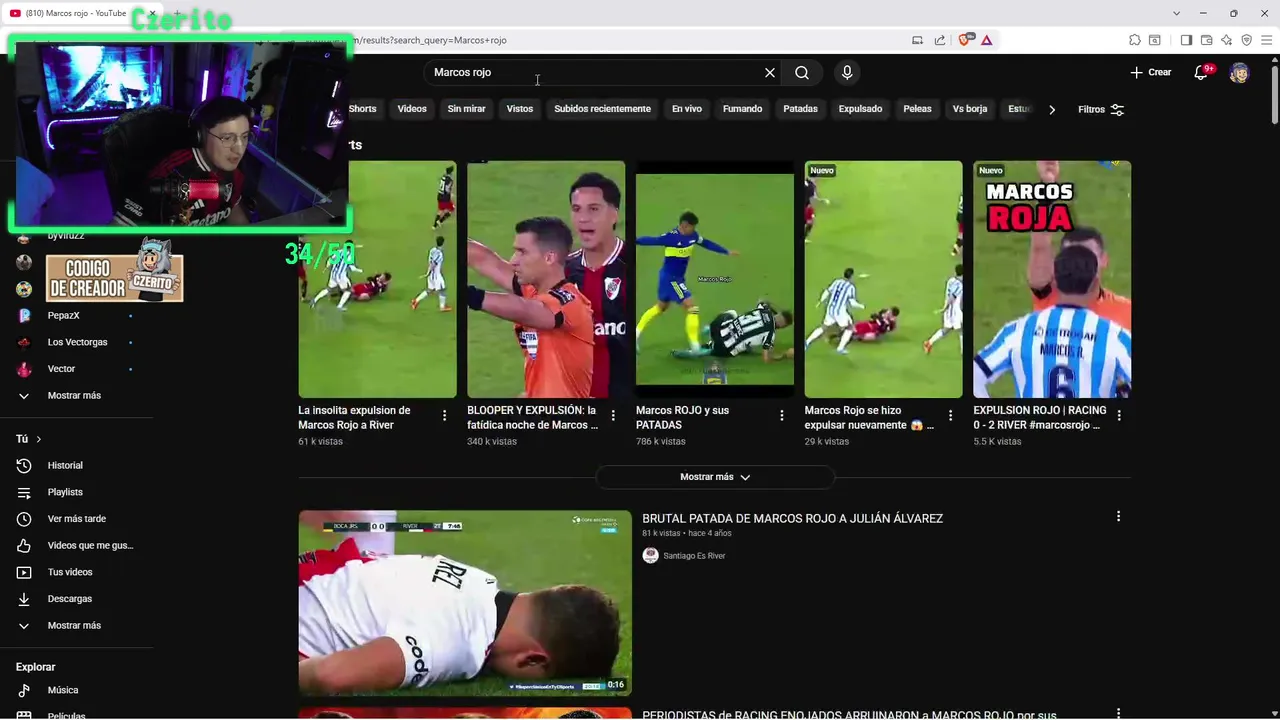Open the Leo AI sparkle icon
The height and width of the screenshot is (720, 1280).
(x=1226, y=40)
